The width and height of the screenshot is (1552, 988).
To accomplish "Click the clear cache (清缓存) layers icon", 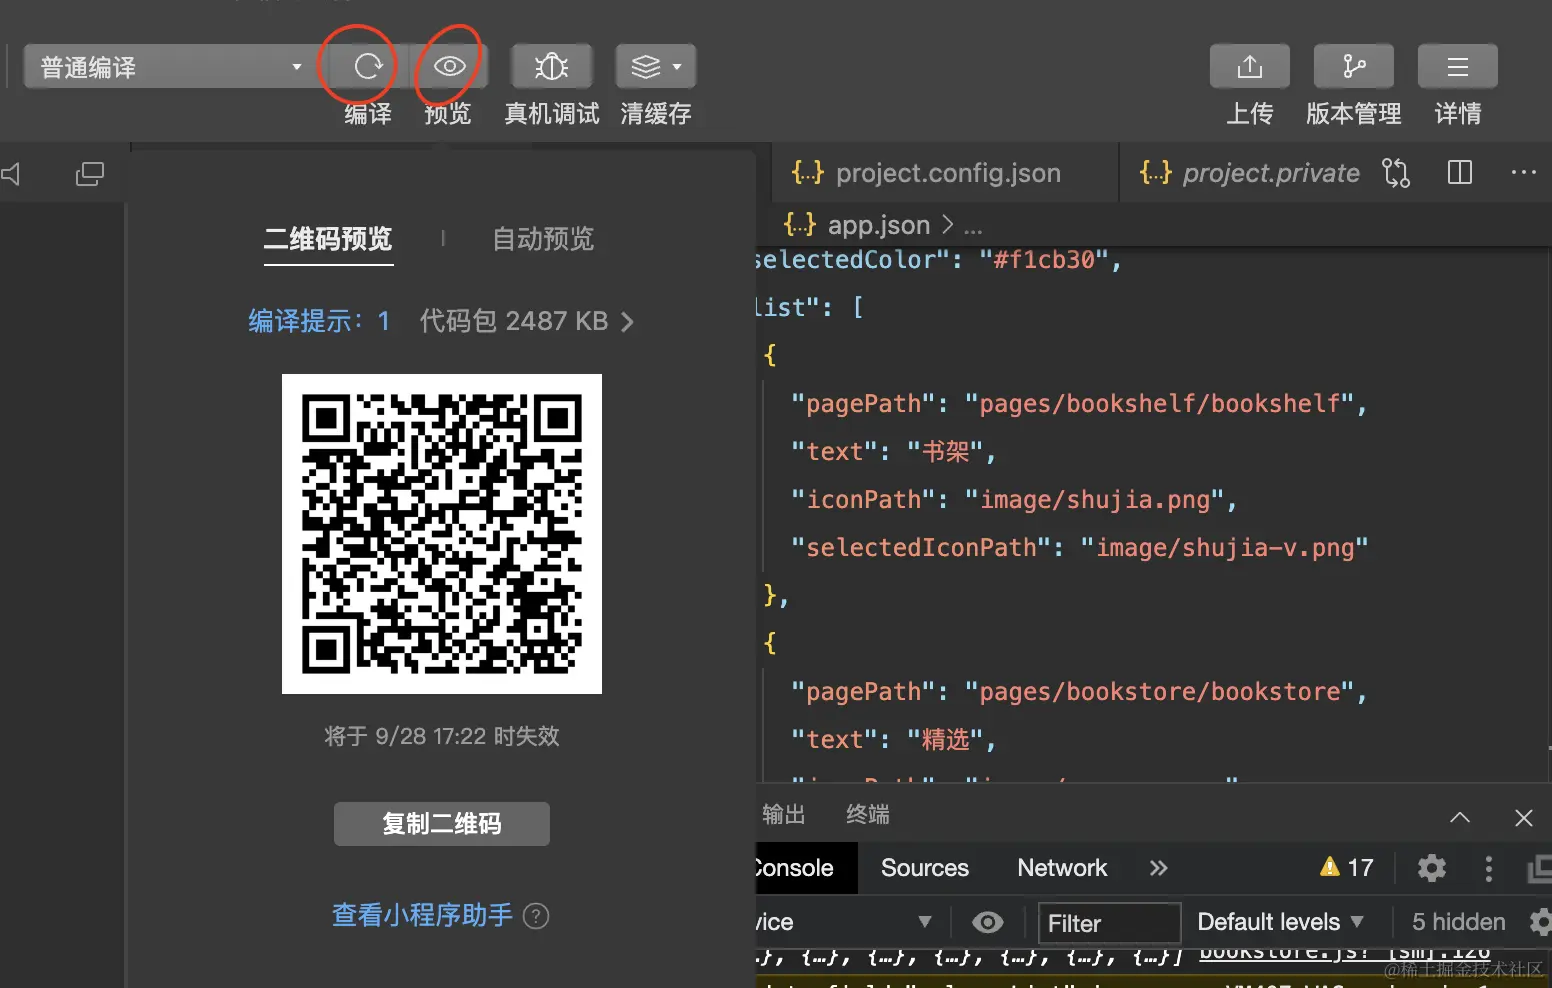I will point(645,66).
